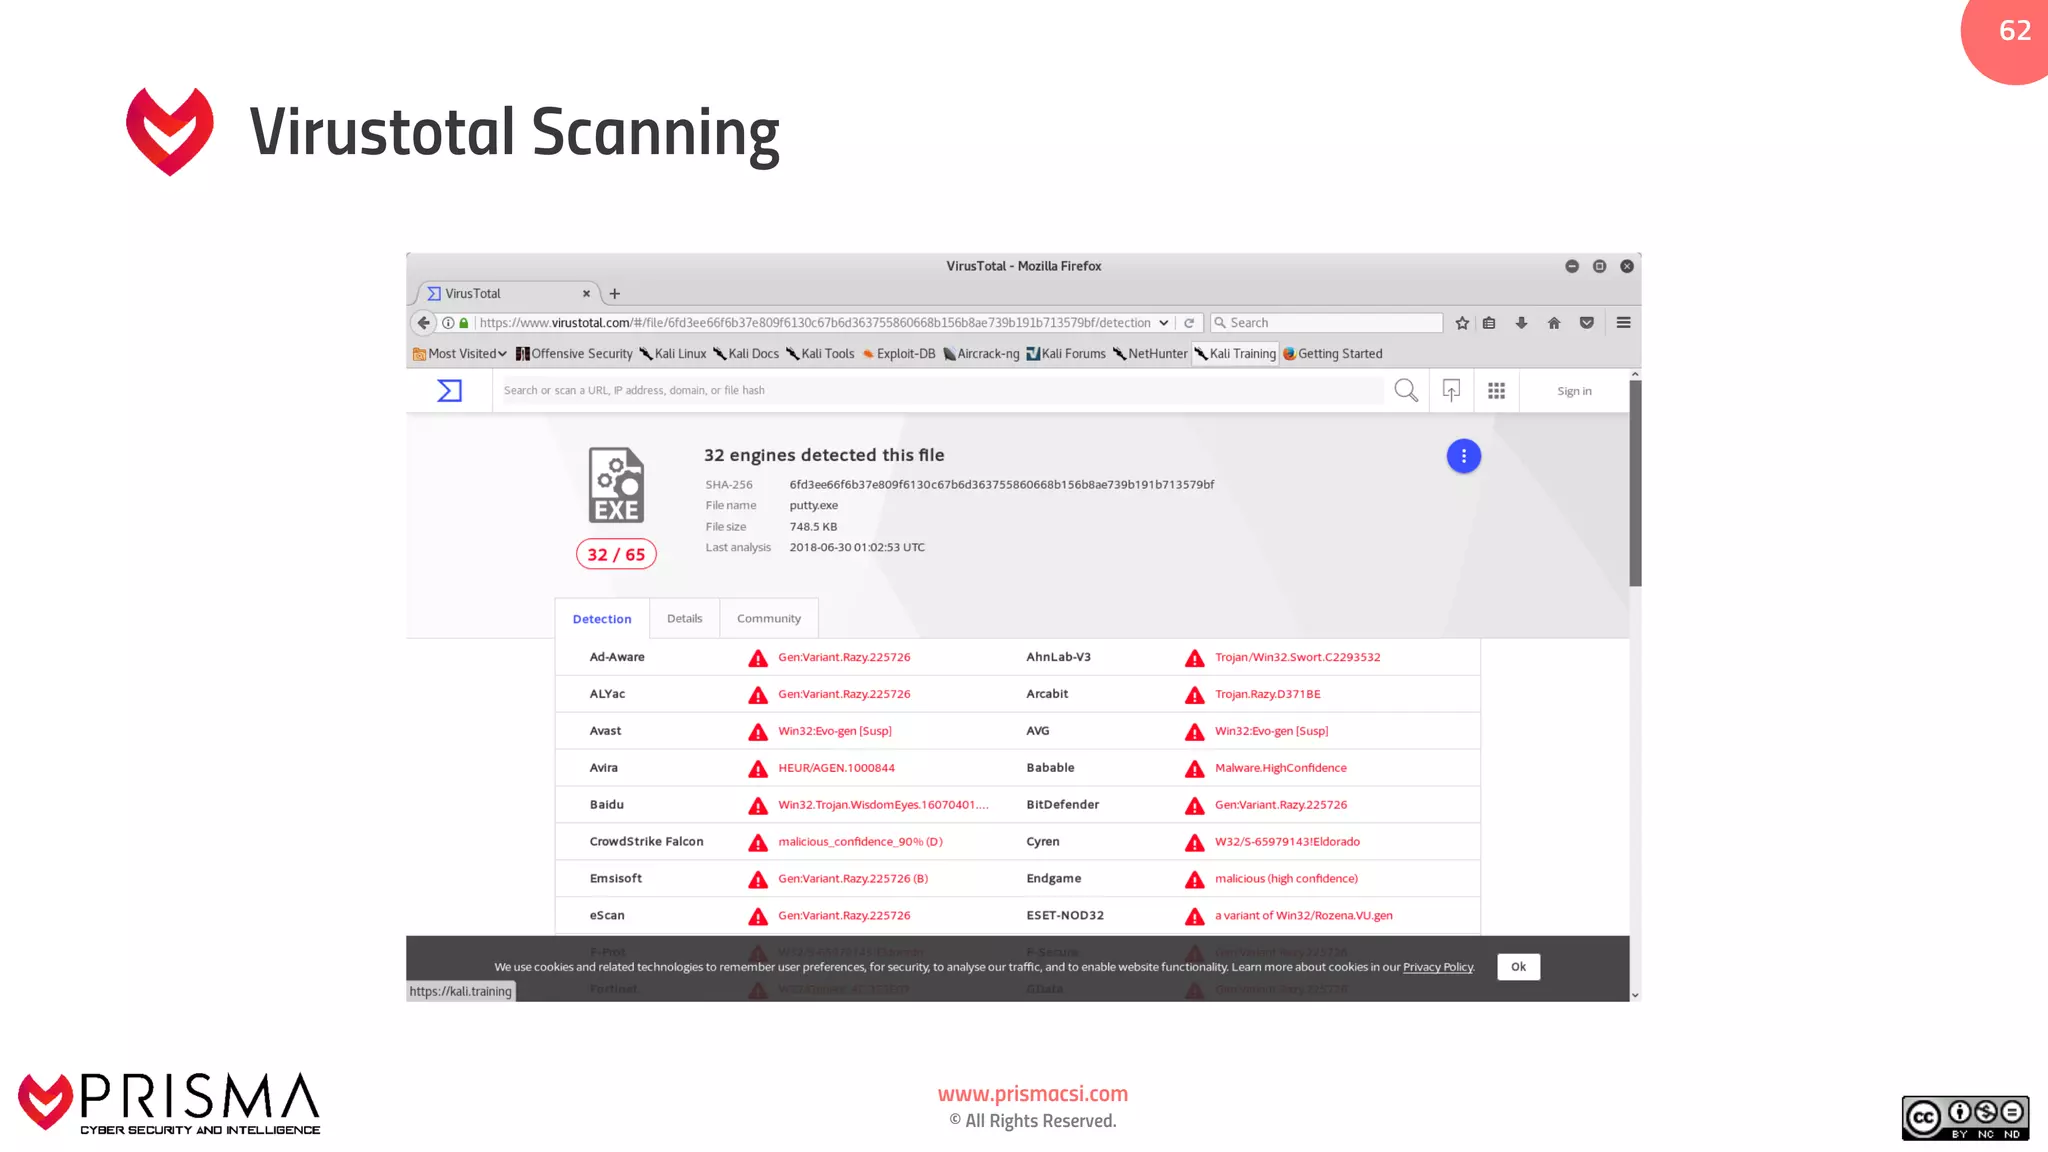
Task: Open the blue three-dot options button
Action: point(1463,456)
